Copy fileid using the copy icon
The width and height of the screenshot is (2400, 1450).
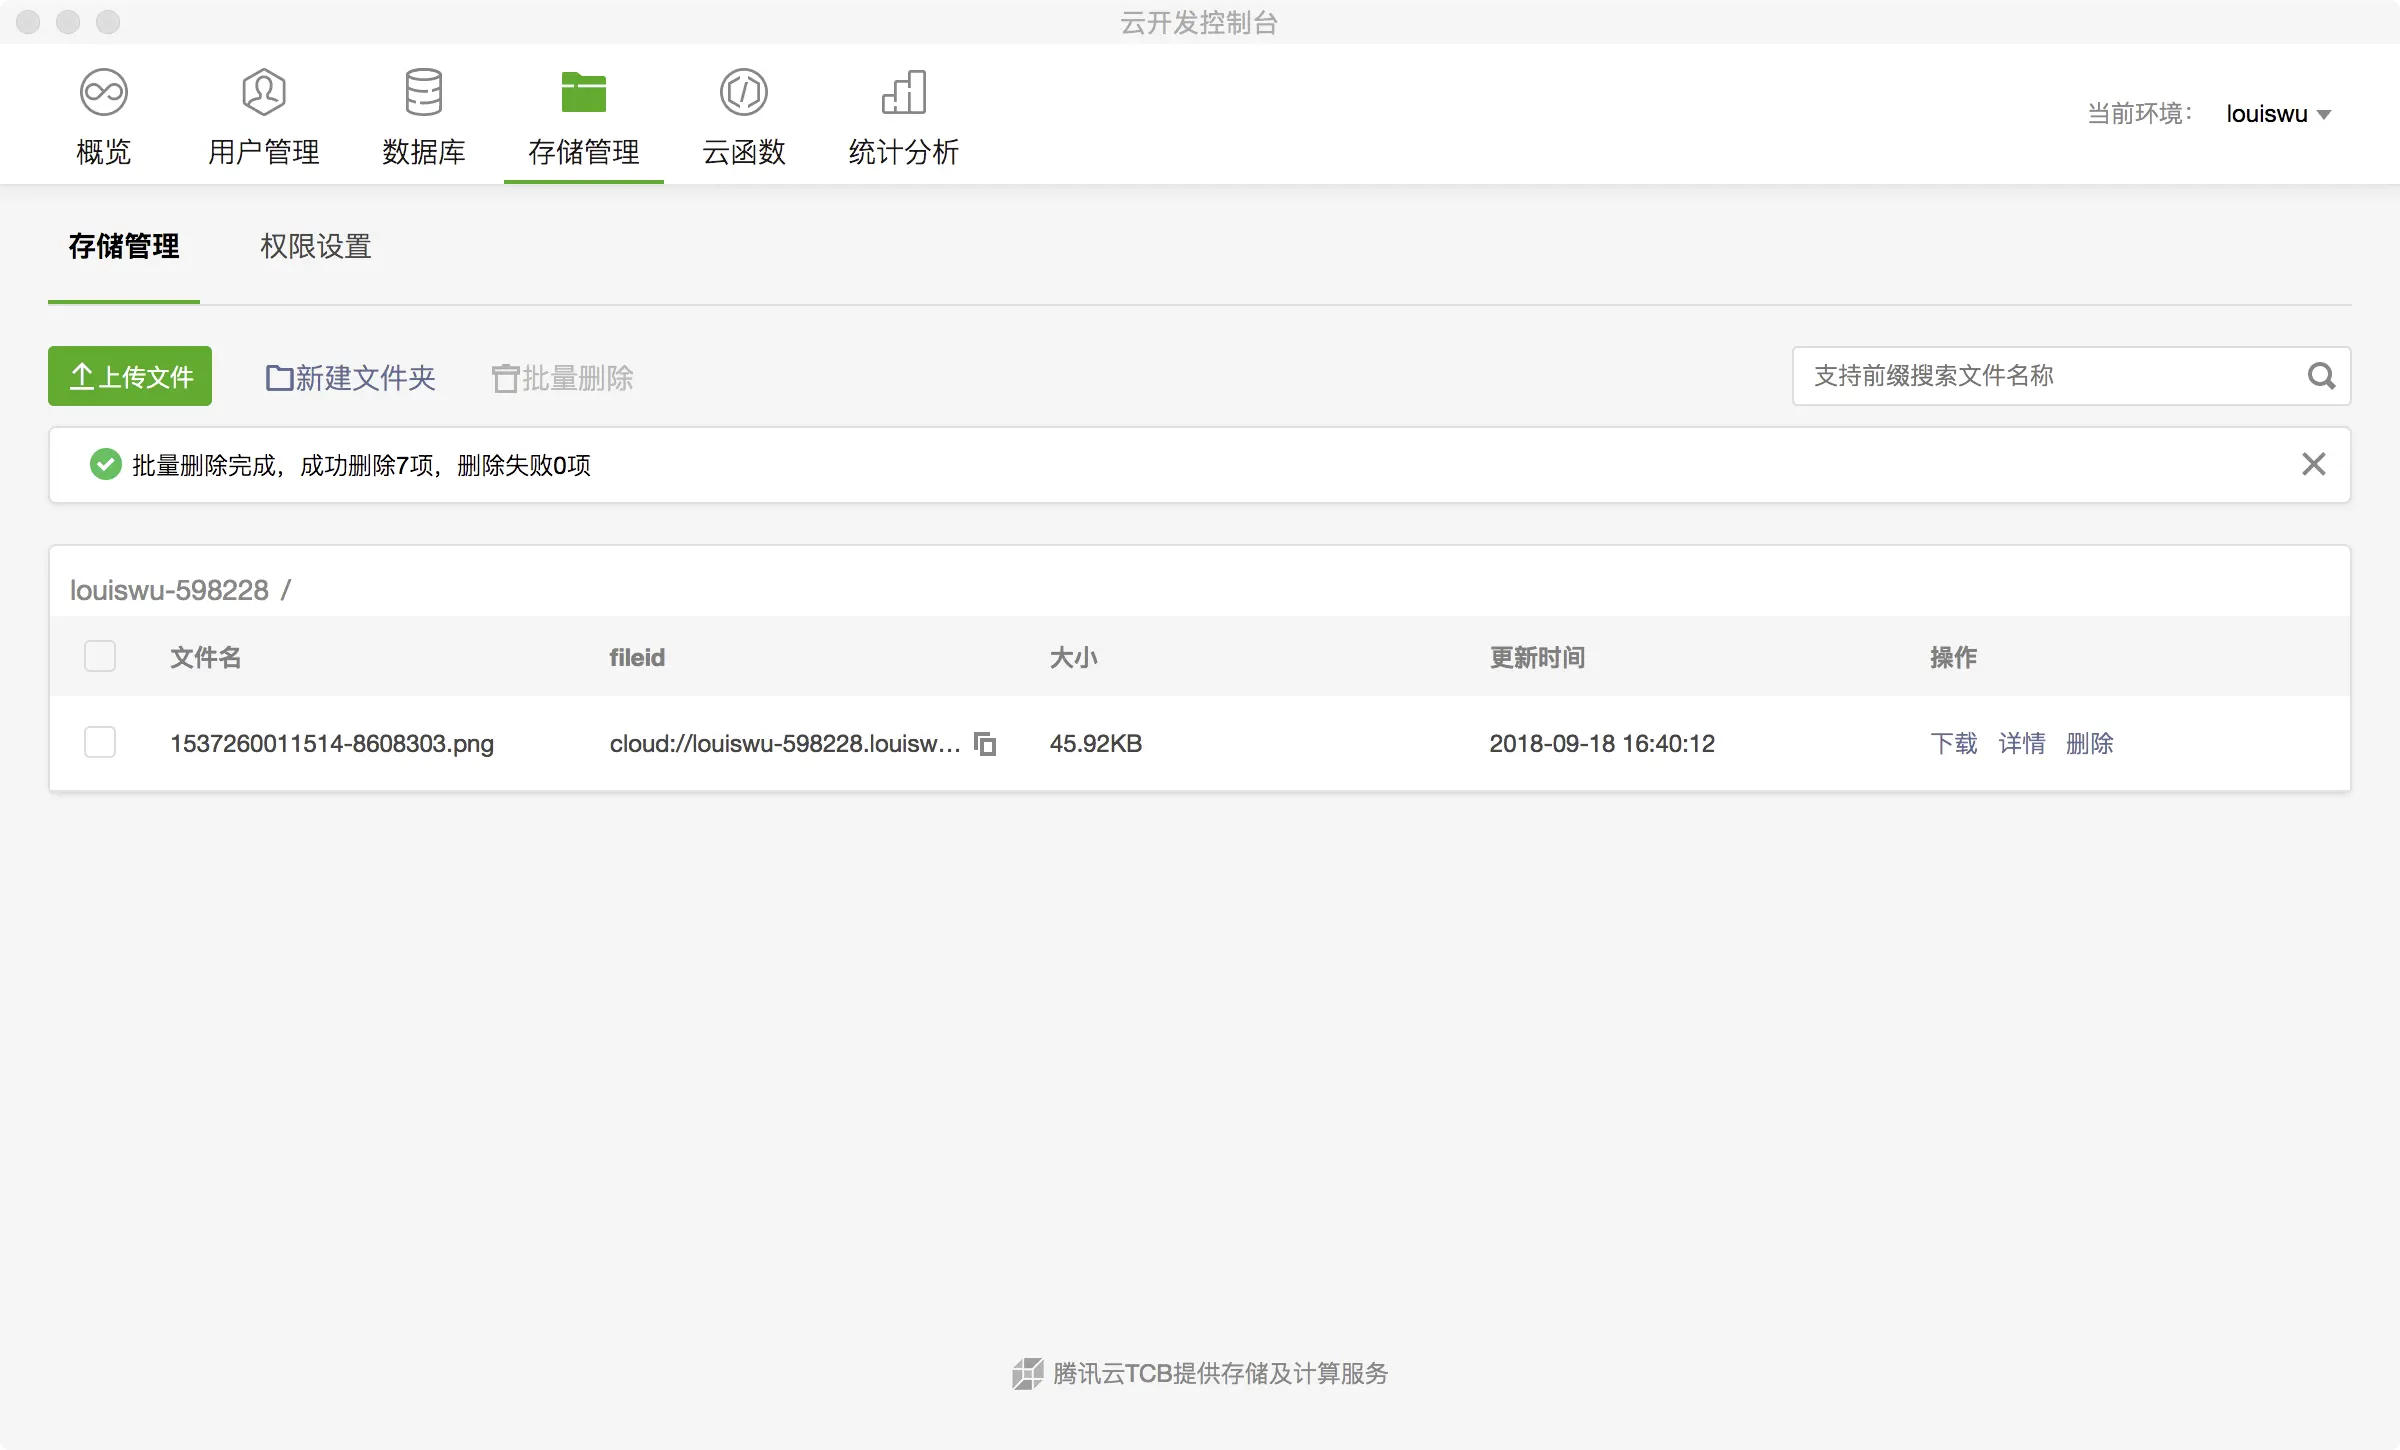point(985,744)
